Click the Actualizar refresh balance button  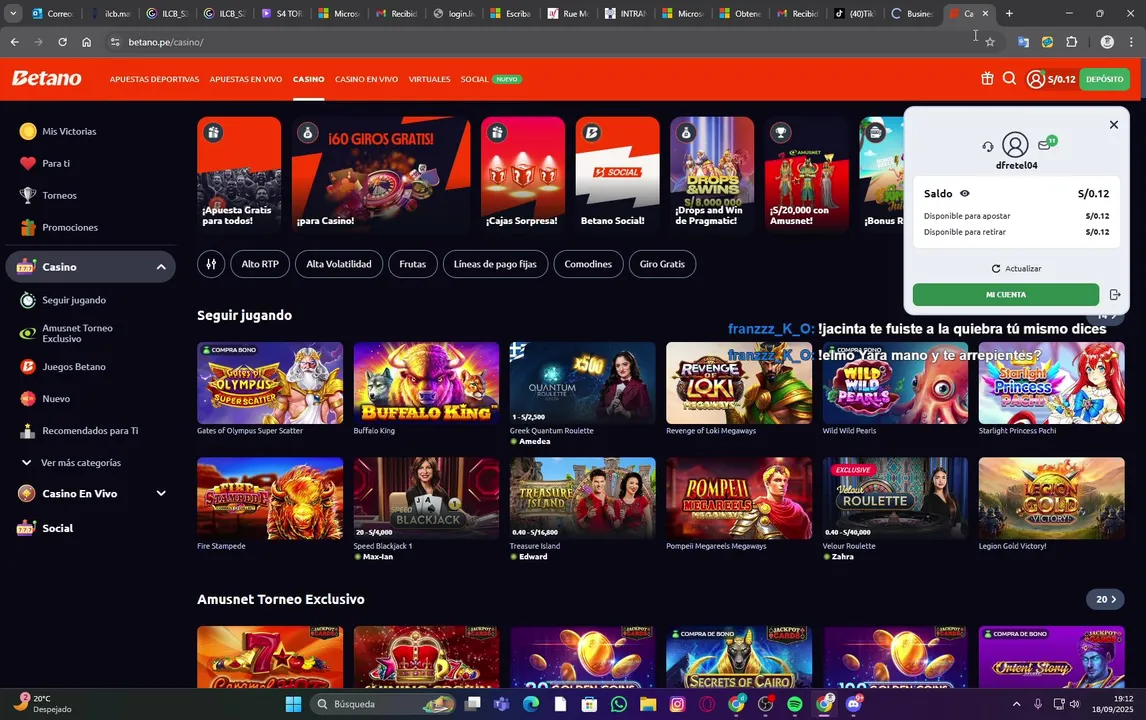pyautogui.click(x=1015, y=268)
